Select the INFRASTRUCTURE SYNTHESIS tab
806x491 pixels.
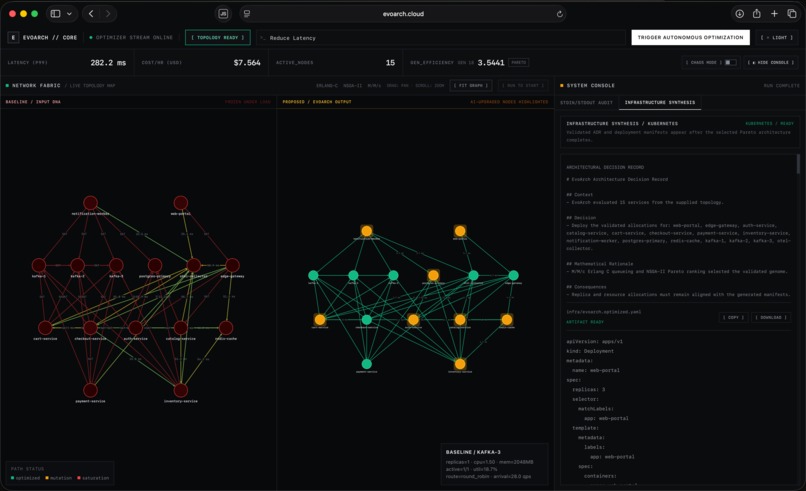coord(660,102)
